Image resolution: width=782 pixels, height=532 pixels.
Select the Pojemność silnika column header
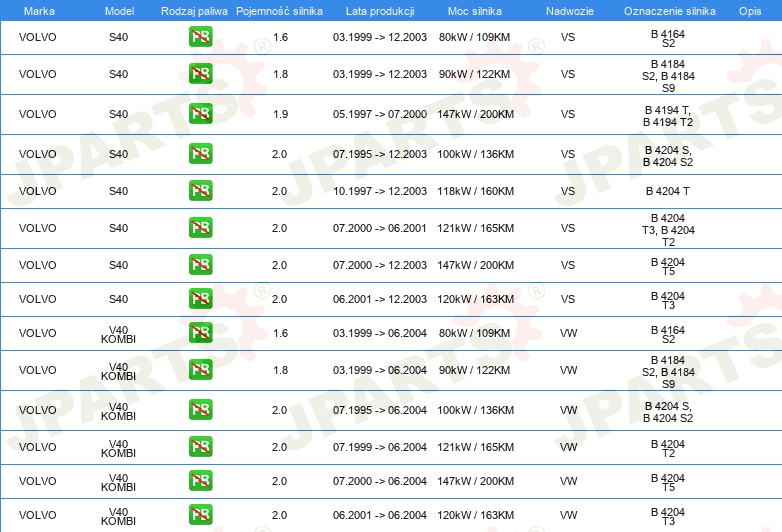(x=280, y=10)
